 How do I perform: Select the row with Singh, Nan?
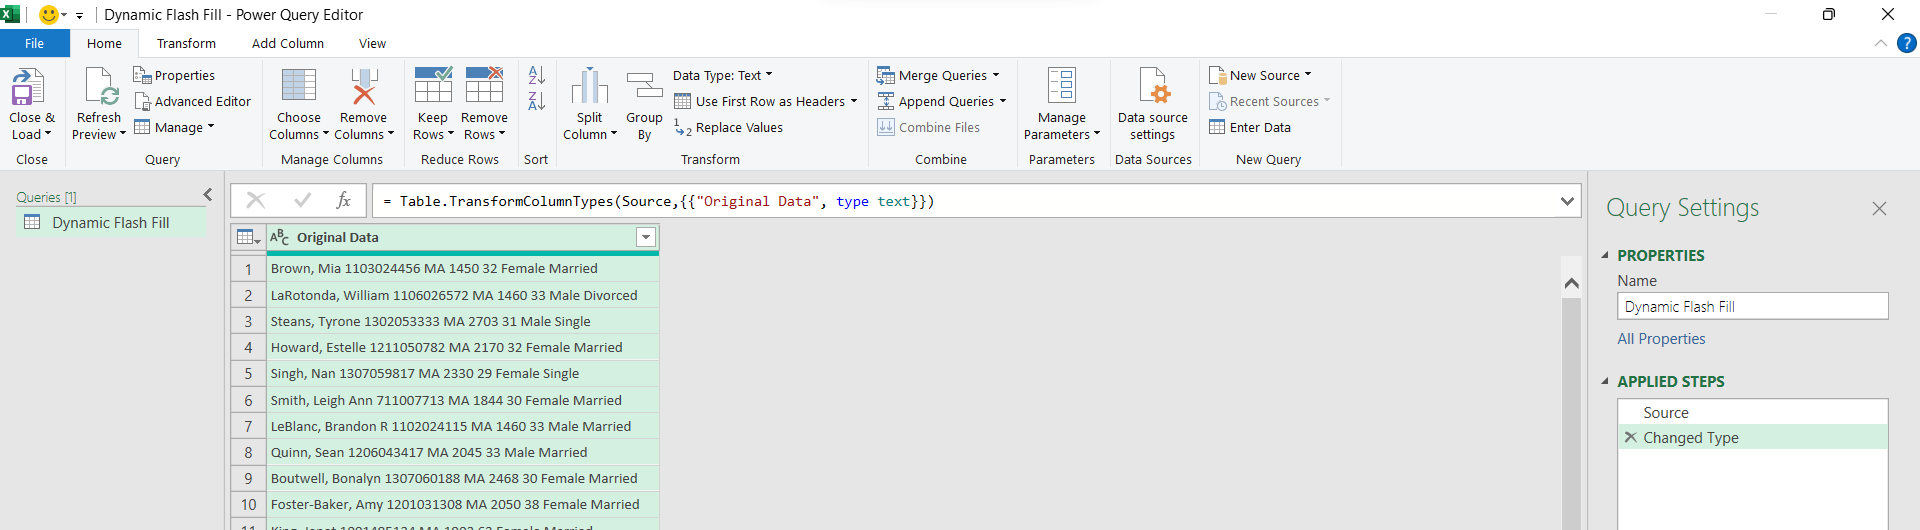pos(462,373)
